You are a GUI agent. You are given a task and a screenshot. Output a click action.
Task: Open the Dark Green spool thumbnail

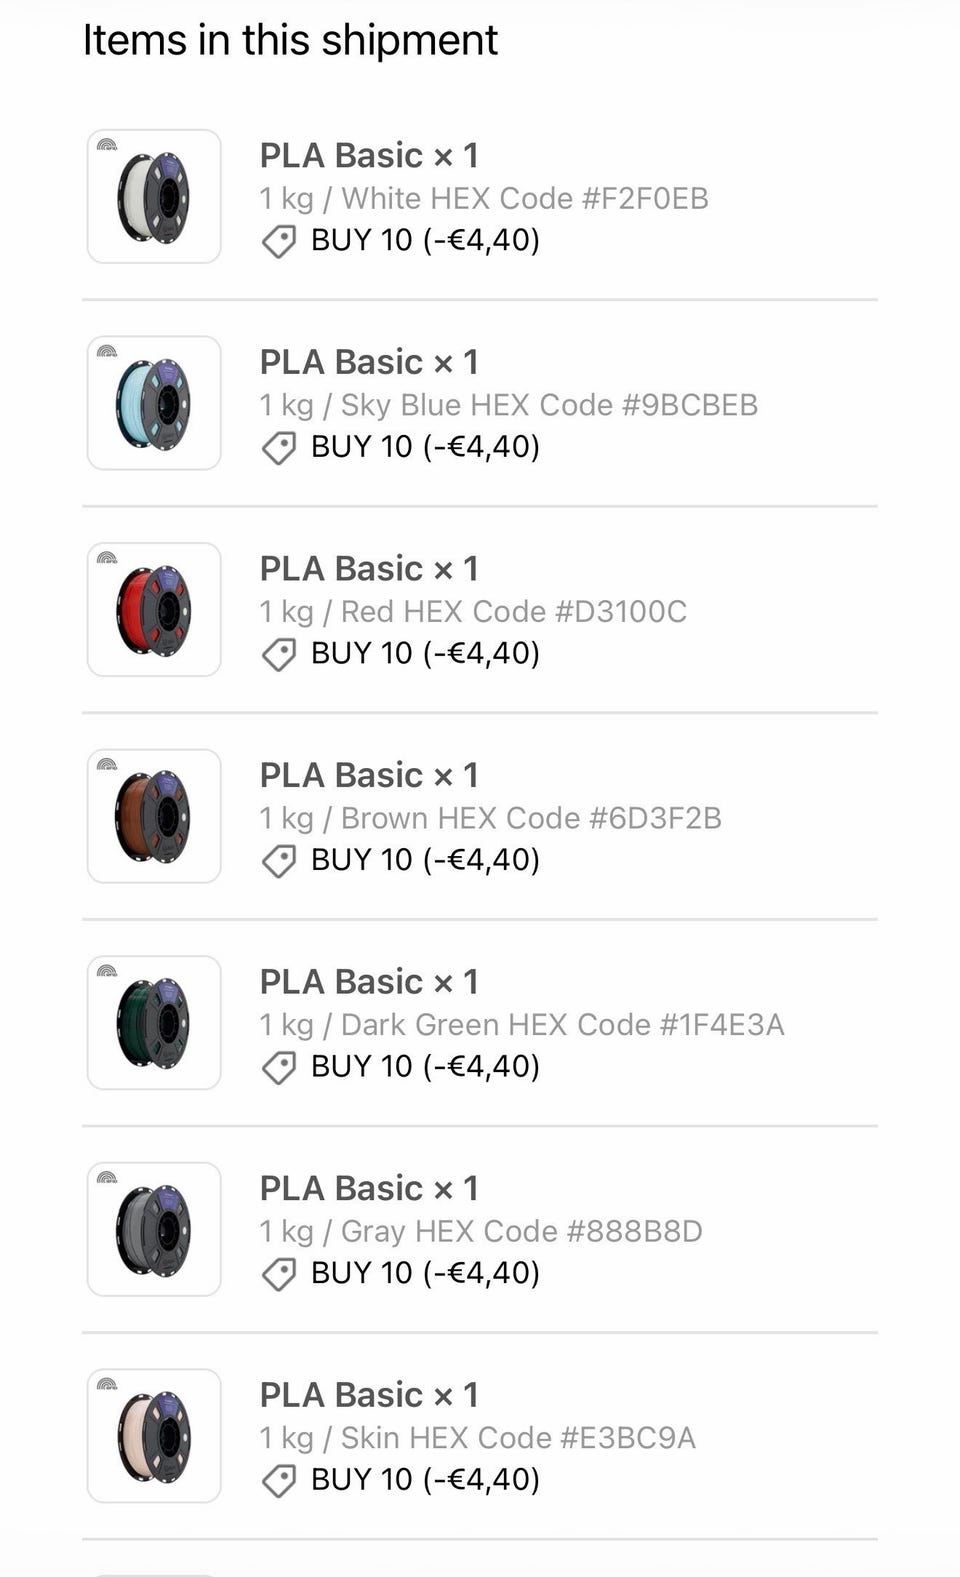point(154,1022)
